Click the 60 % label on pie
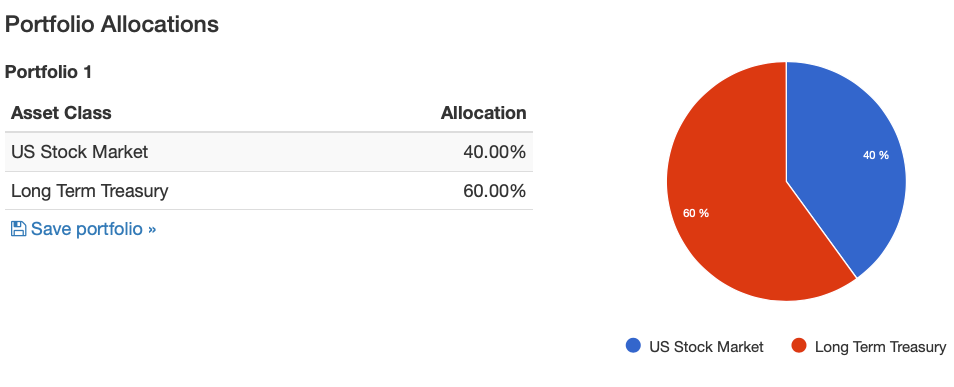 (x=695, y=213)
